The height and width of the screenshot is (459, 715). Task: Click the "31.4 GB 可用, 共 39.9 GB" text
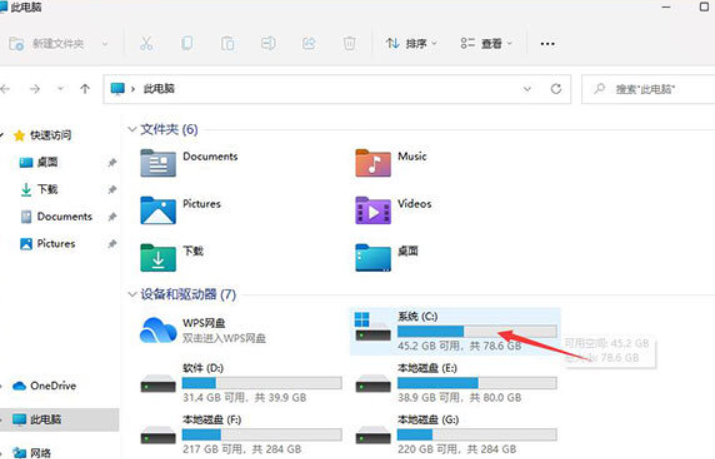point(244,397)
